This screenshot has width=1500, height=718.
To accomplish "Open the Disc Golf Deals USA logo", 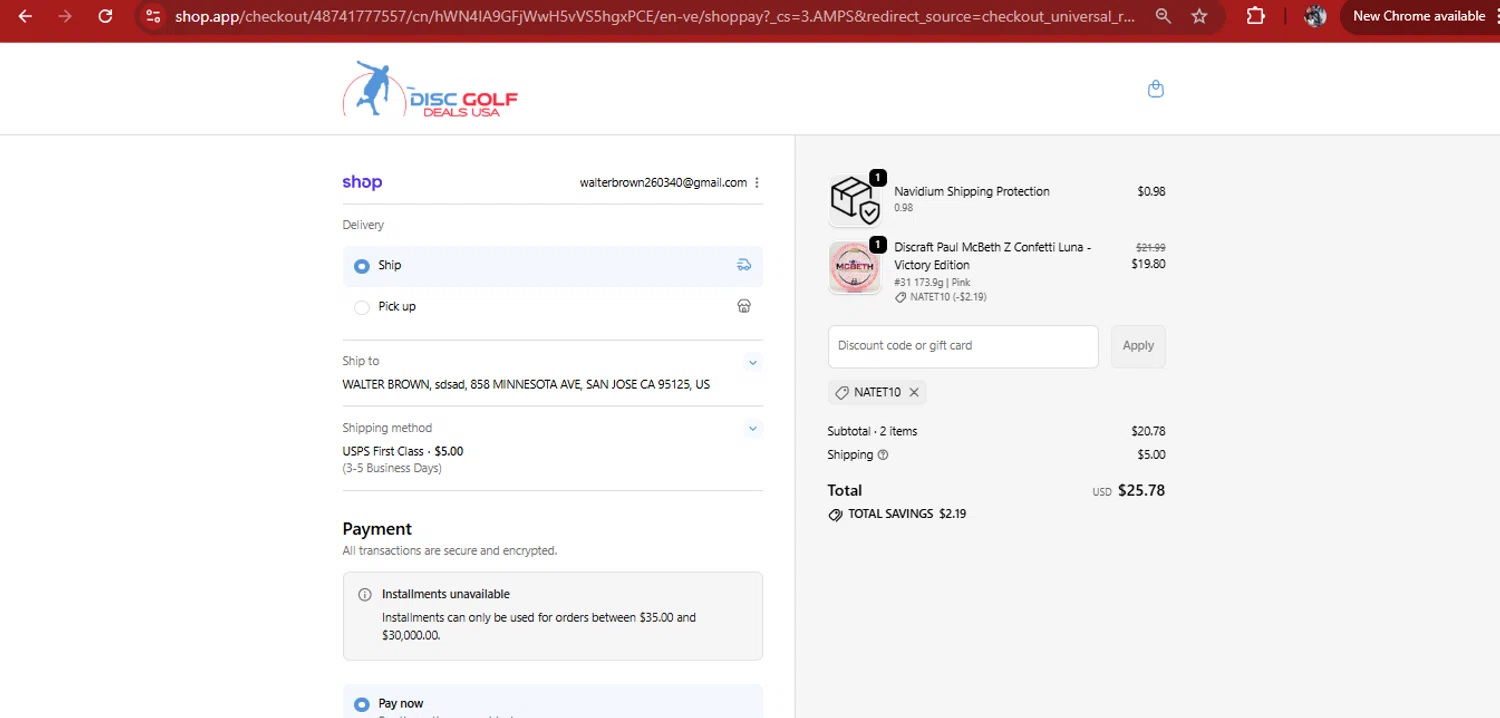I will pos(430,88).
